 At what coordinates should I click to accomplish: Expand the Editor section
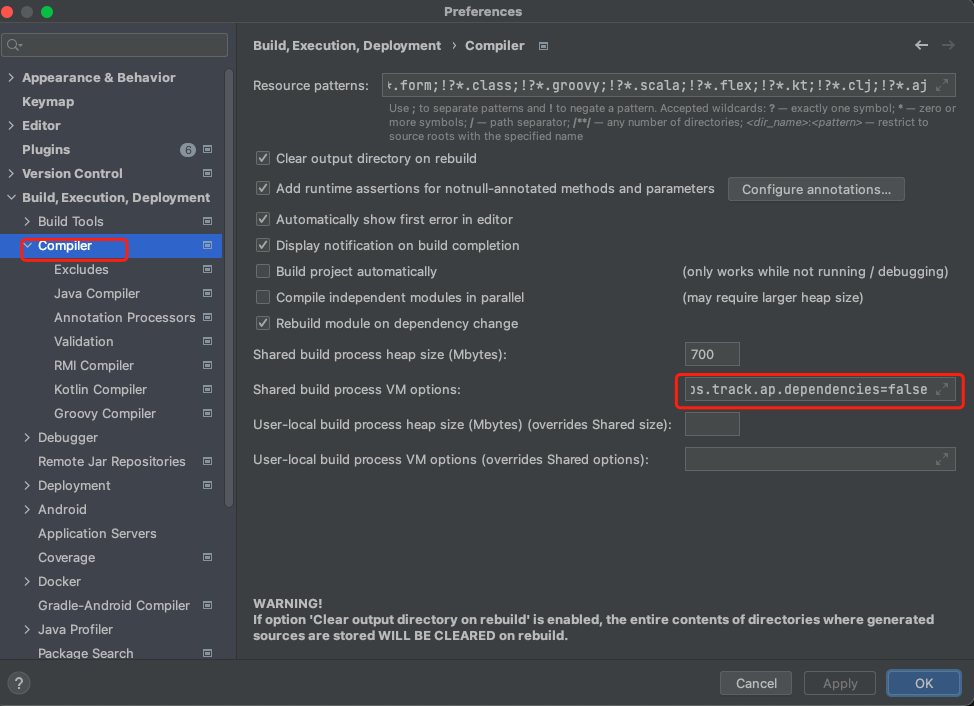(x=11, y=125)
